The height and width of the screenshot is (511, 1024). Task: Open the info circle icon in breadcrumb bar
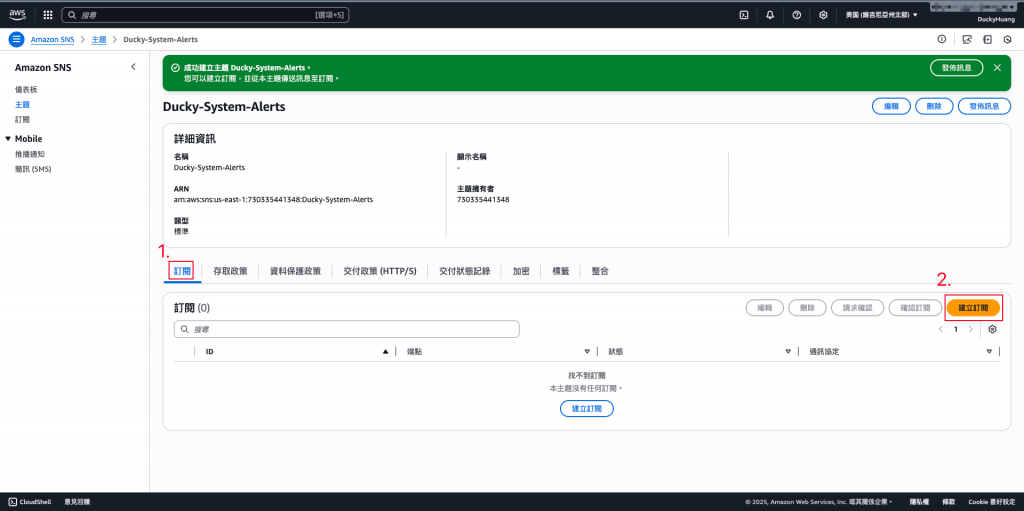click(x=942, y=39)
